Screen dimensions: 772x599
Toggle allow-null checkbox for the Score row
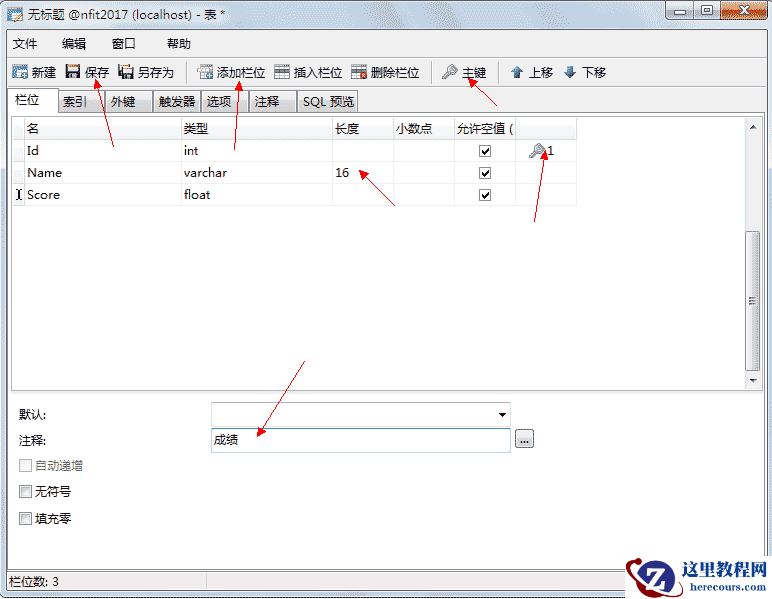[x=485, y=195]
